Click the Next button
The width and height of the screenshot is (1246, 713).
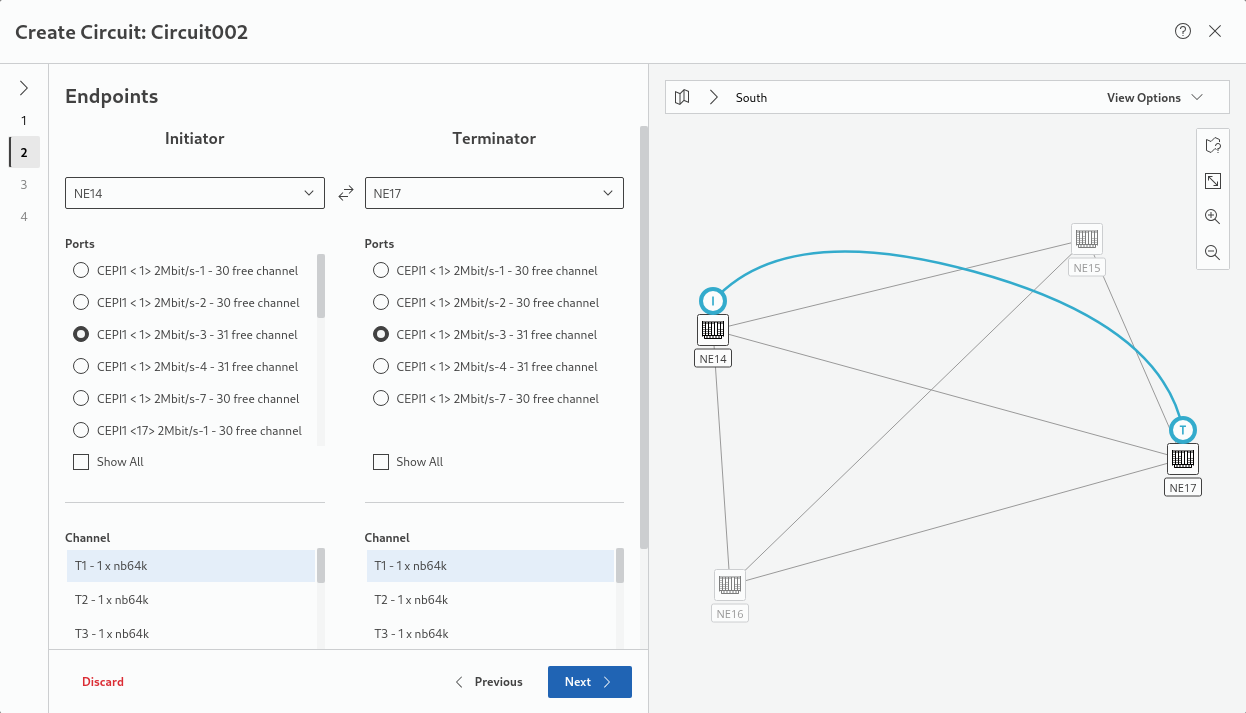589,682
